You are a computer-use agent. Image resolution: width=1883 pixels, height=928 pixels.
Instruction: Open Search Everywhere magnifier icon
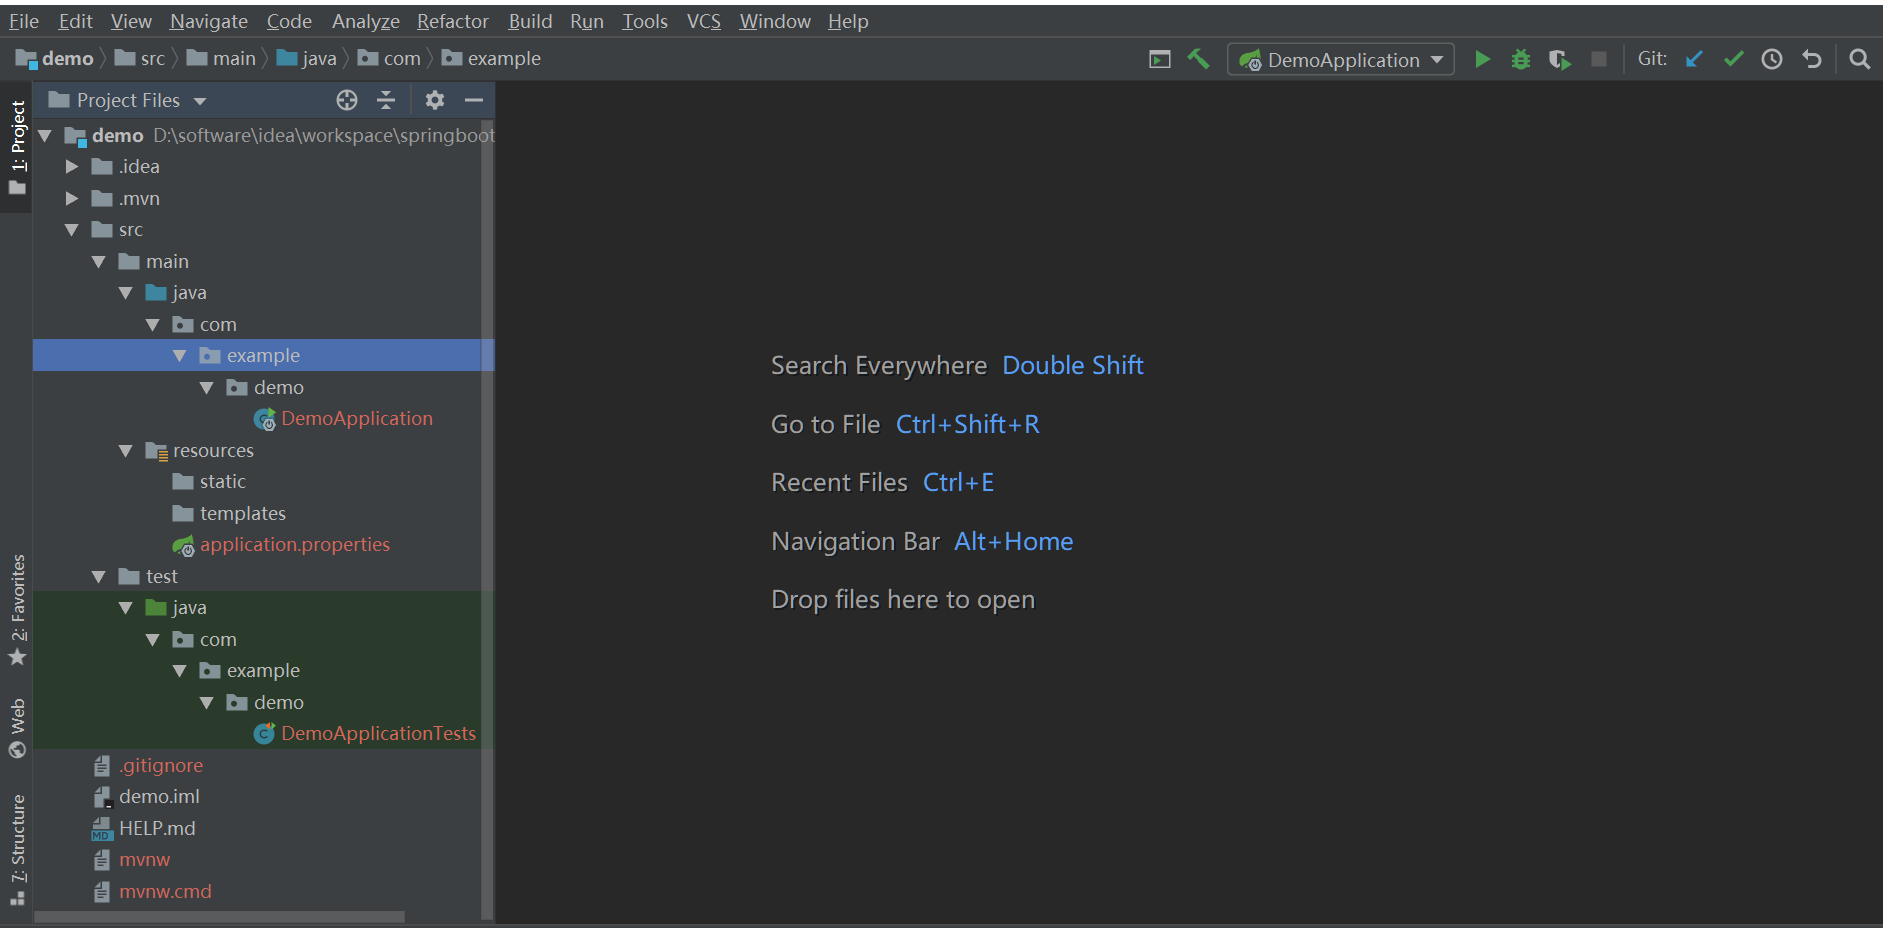(x=1860, y=59)
